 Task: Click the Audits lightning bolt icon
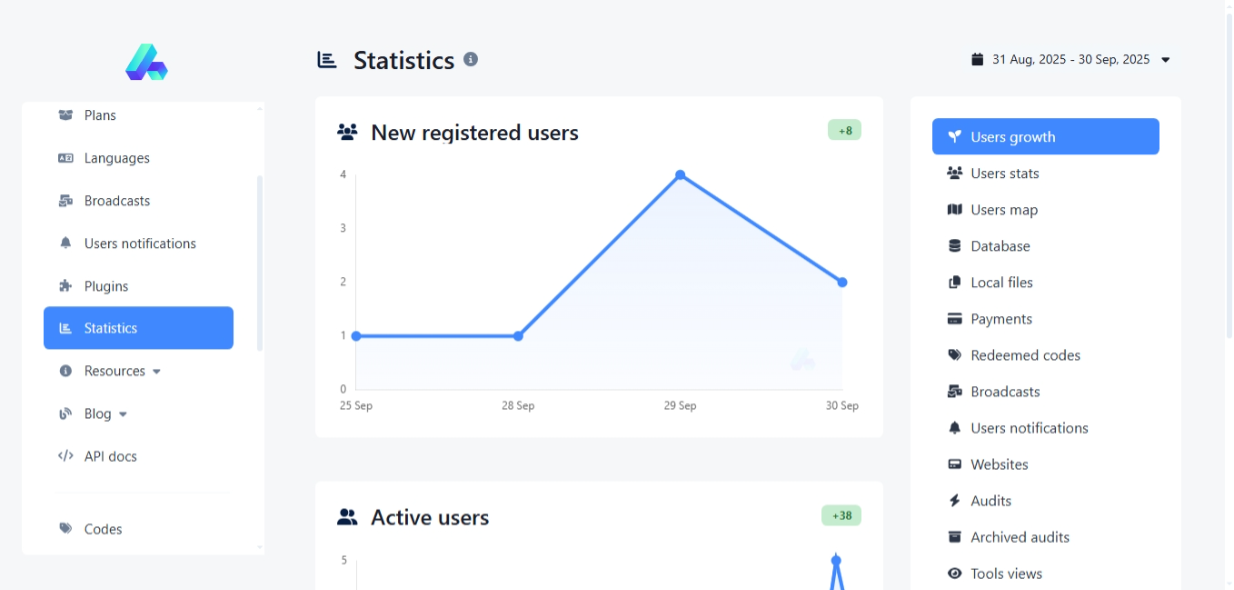point(954,501)
